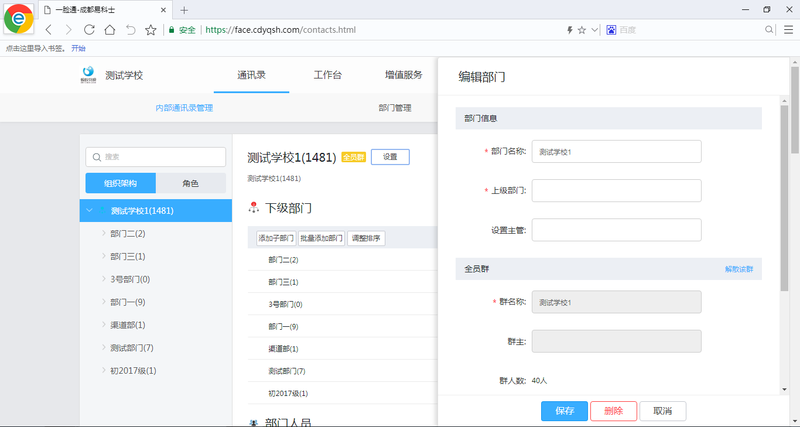Collapse the 测试学校1(1481) tree node

pos(91,211)
